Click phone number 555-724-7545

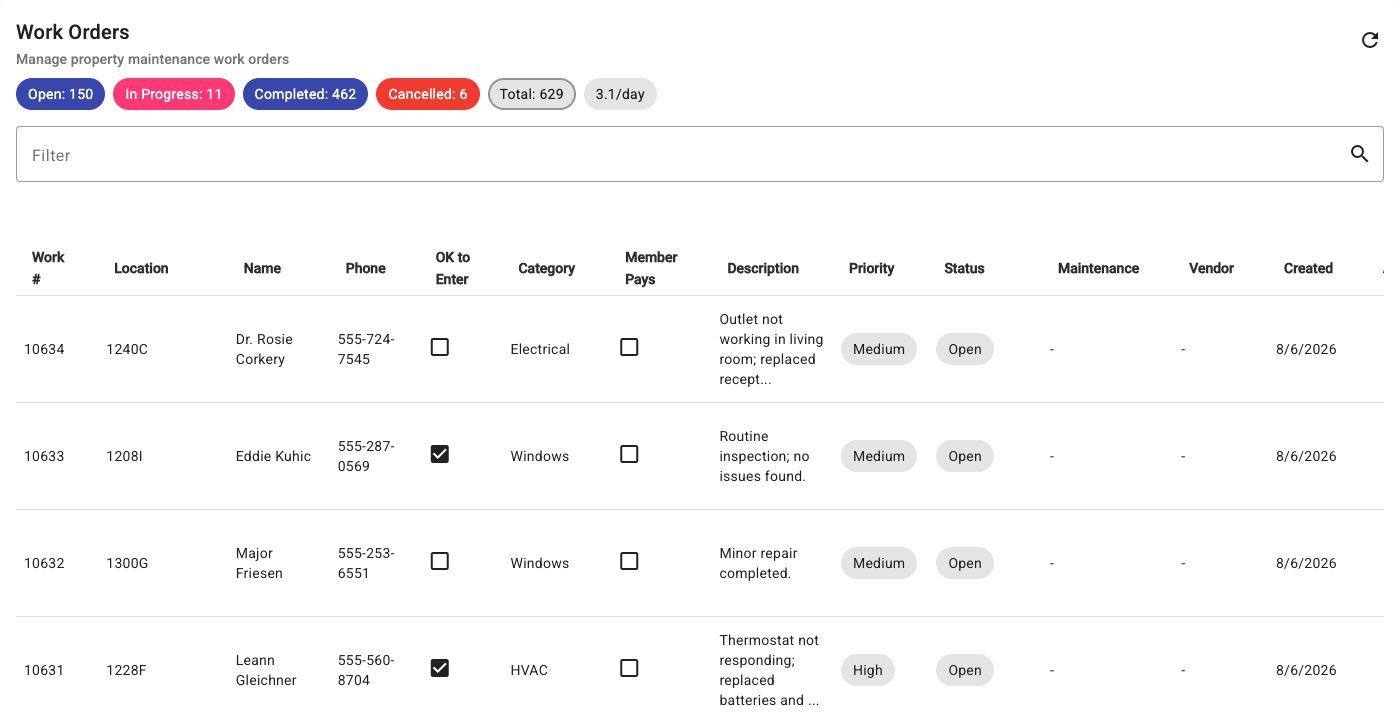[x=366, y=349]
